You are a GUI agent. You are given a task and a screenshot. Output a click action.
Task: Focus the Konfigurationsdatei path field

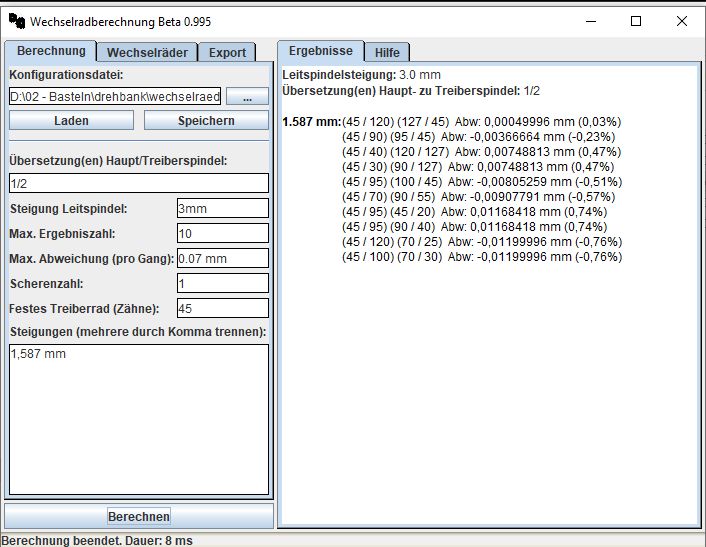click(x=115, y=96)
